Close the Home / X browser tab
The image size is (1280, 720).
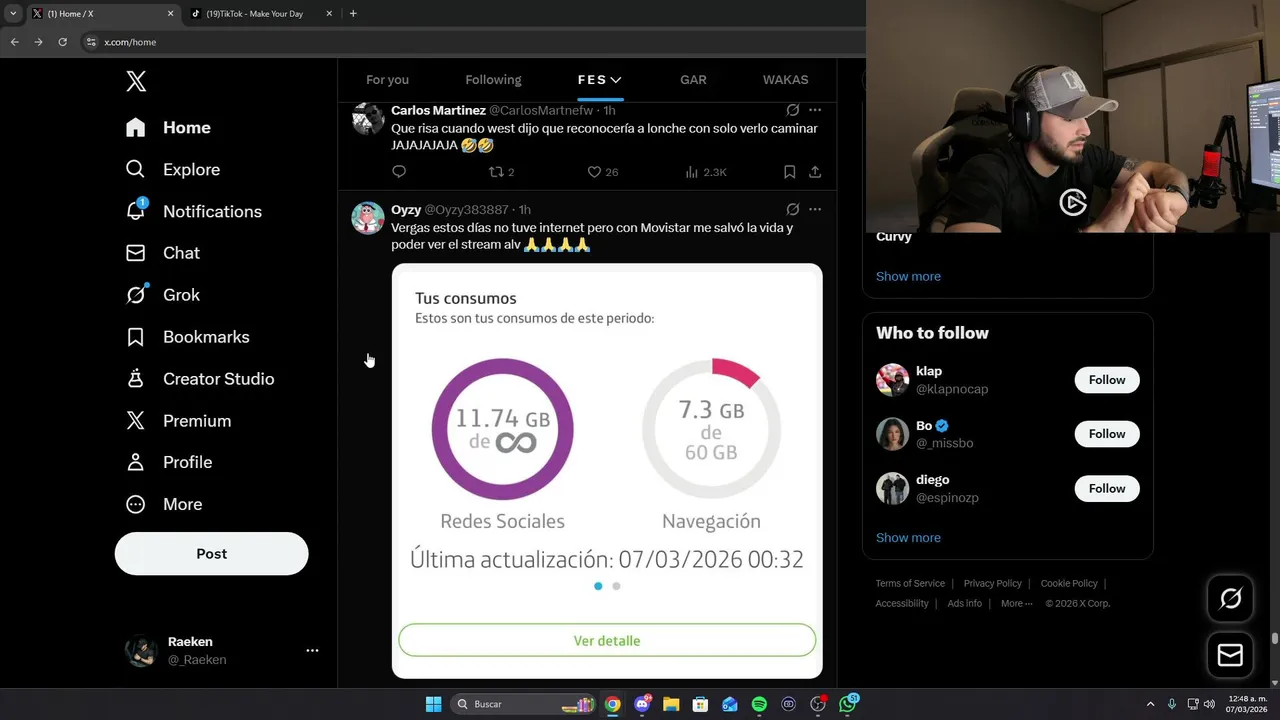click(x=170, y=14)
